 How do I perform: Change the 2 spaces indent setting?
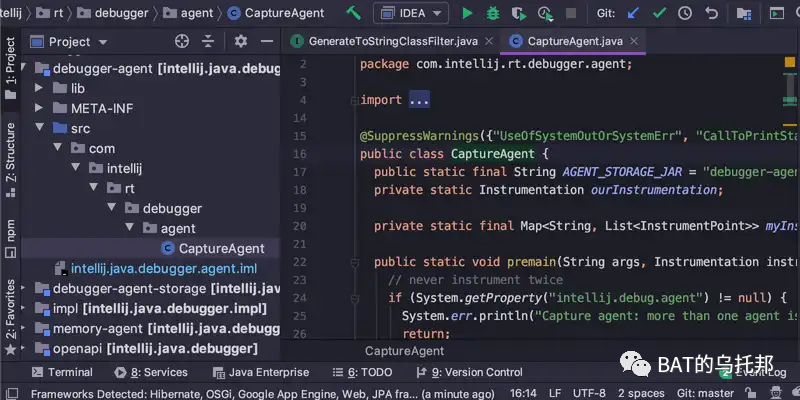(642, 394)
